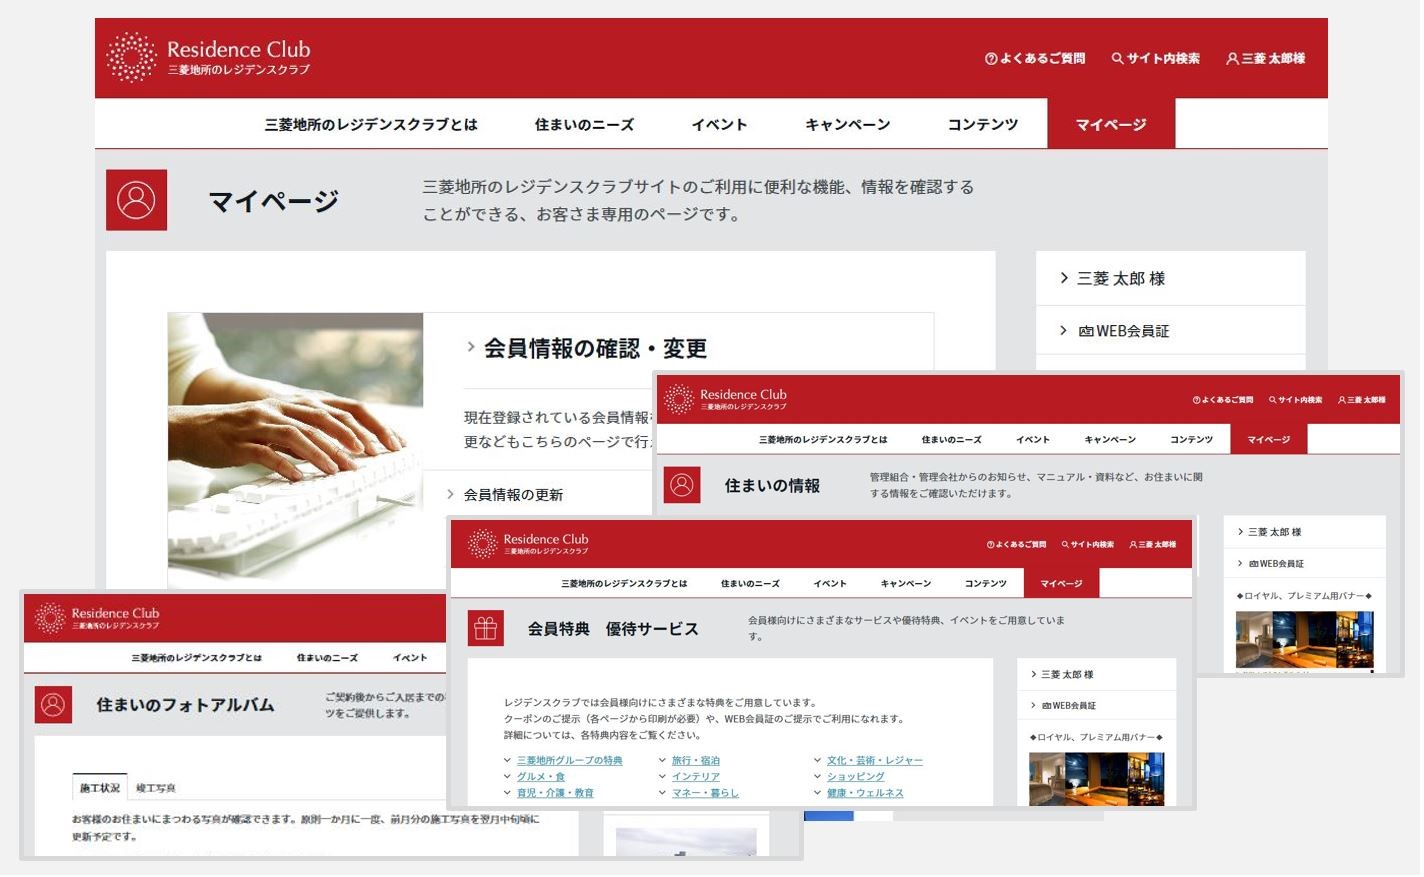Viewport: 1424px width, 877px height.
Task: Click the gift icon beside 会員特典 優待サービス
Action: click(x=485, y=628)
